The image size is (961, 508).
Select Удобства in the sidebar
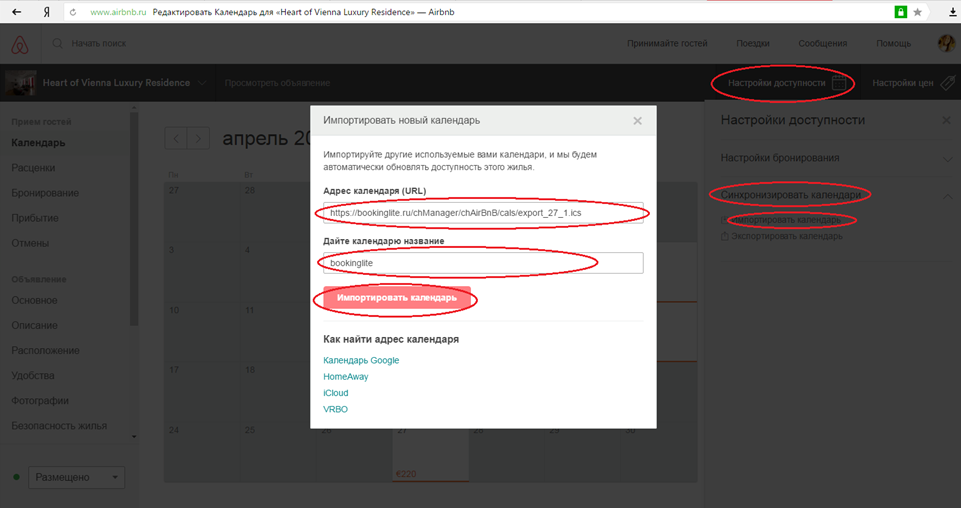coord(32,376)
